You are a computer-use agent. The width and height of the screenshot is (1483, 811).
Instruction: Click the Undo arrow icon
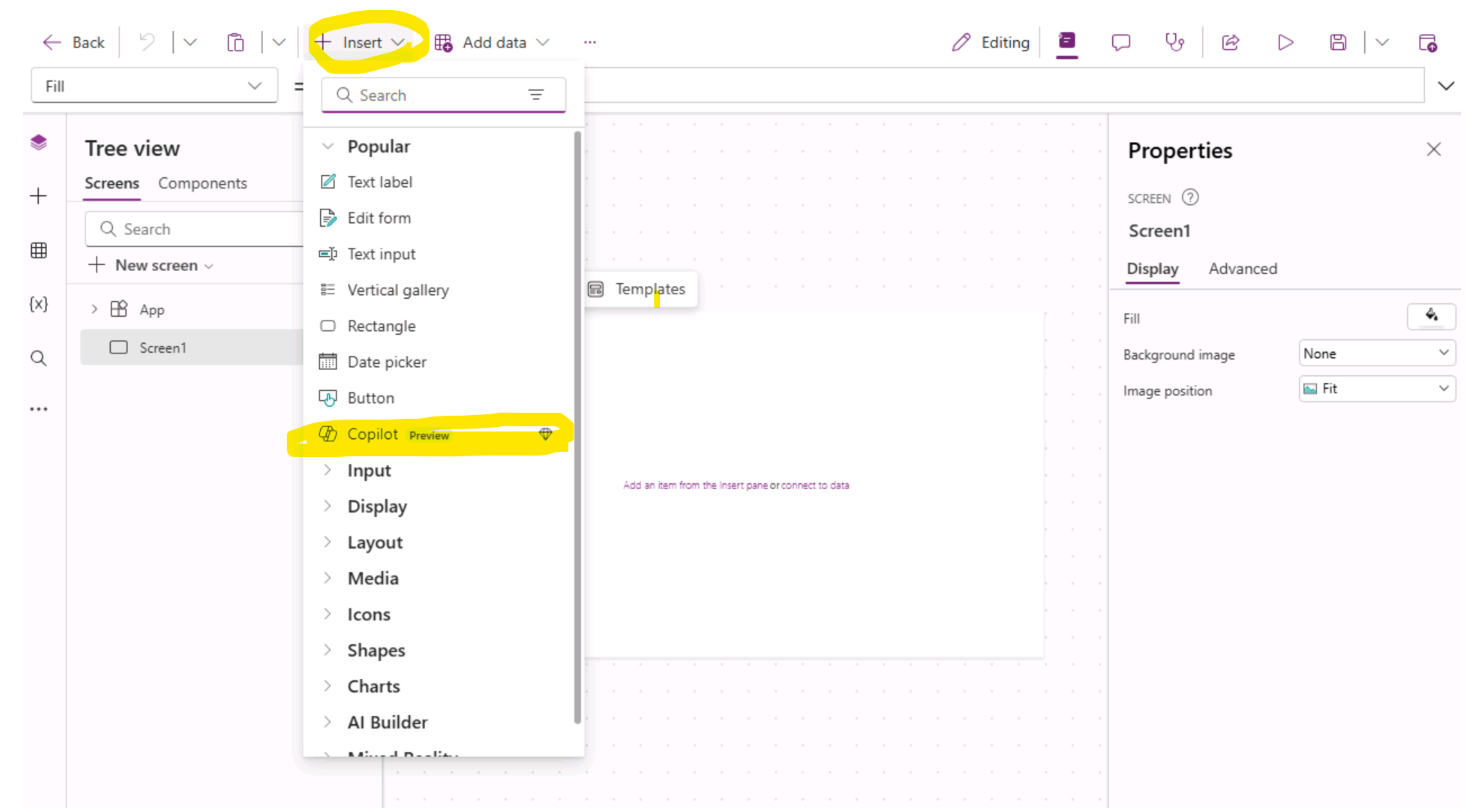coord(147,42)
